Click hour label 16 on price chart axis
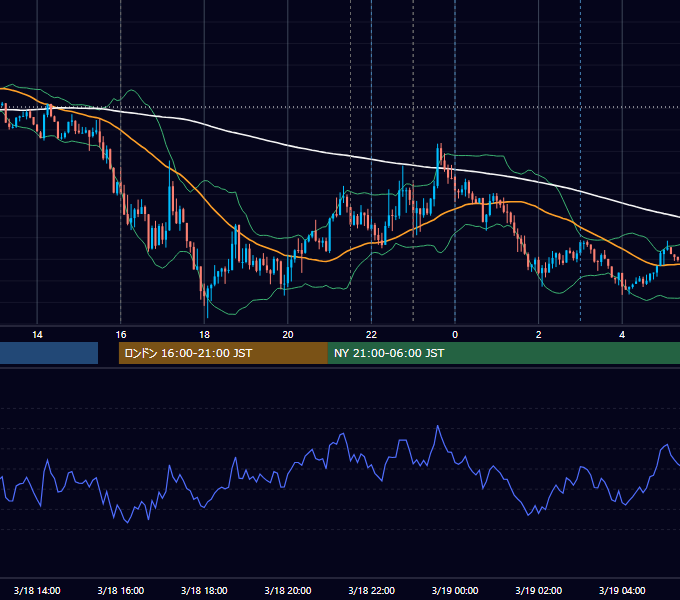Image resolution: width=680 pixels, height=600 pixels. tap(121, 335)
